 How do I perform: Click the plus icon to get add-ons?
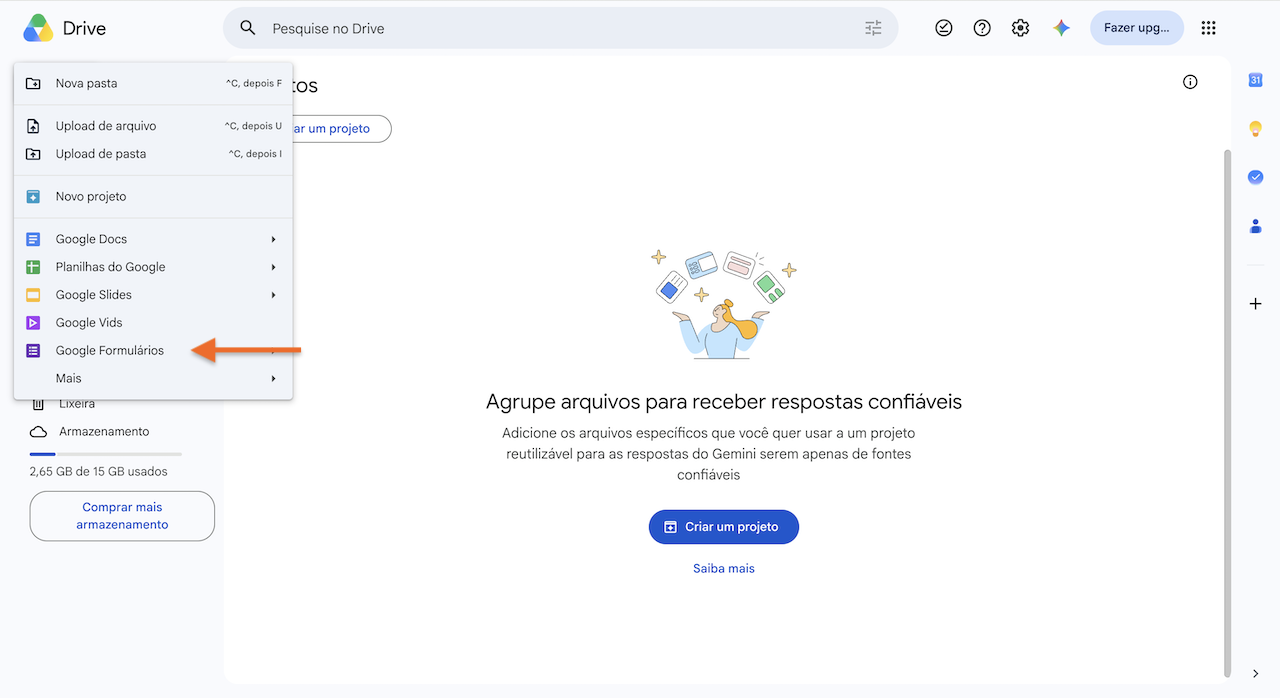tap(1255, 303)
